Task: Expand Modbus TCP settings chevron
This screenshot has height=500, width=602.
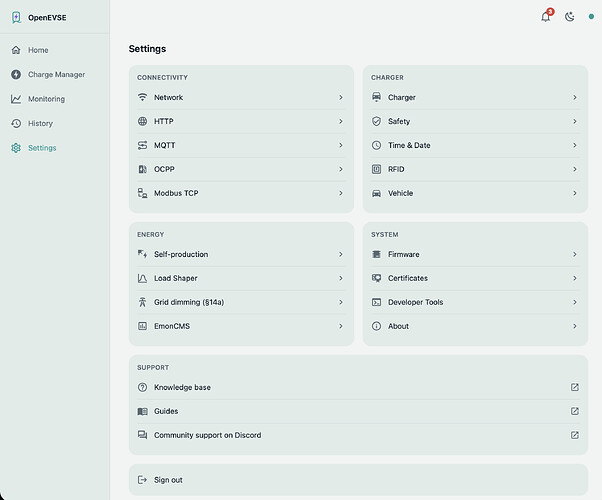Action: [341, 193]
